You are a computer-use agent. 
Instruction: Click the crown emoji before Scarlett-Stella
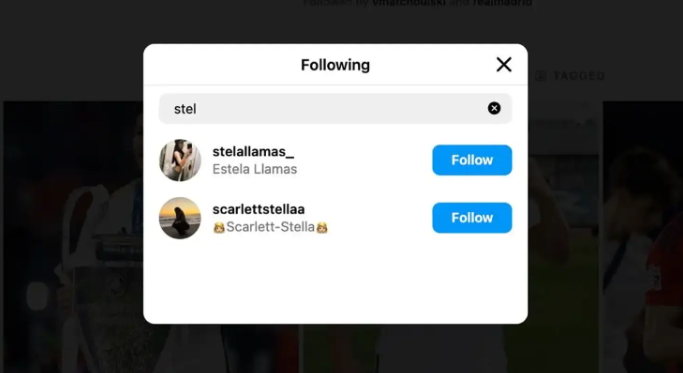pyautogui.click(x=219, y=227)
